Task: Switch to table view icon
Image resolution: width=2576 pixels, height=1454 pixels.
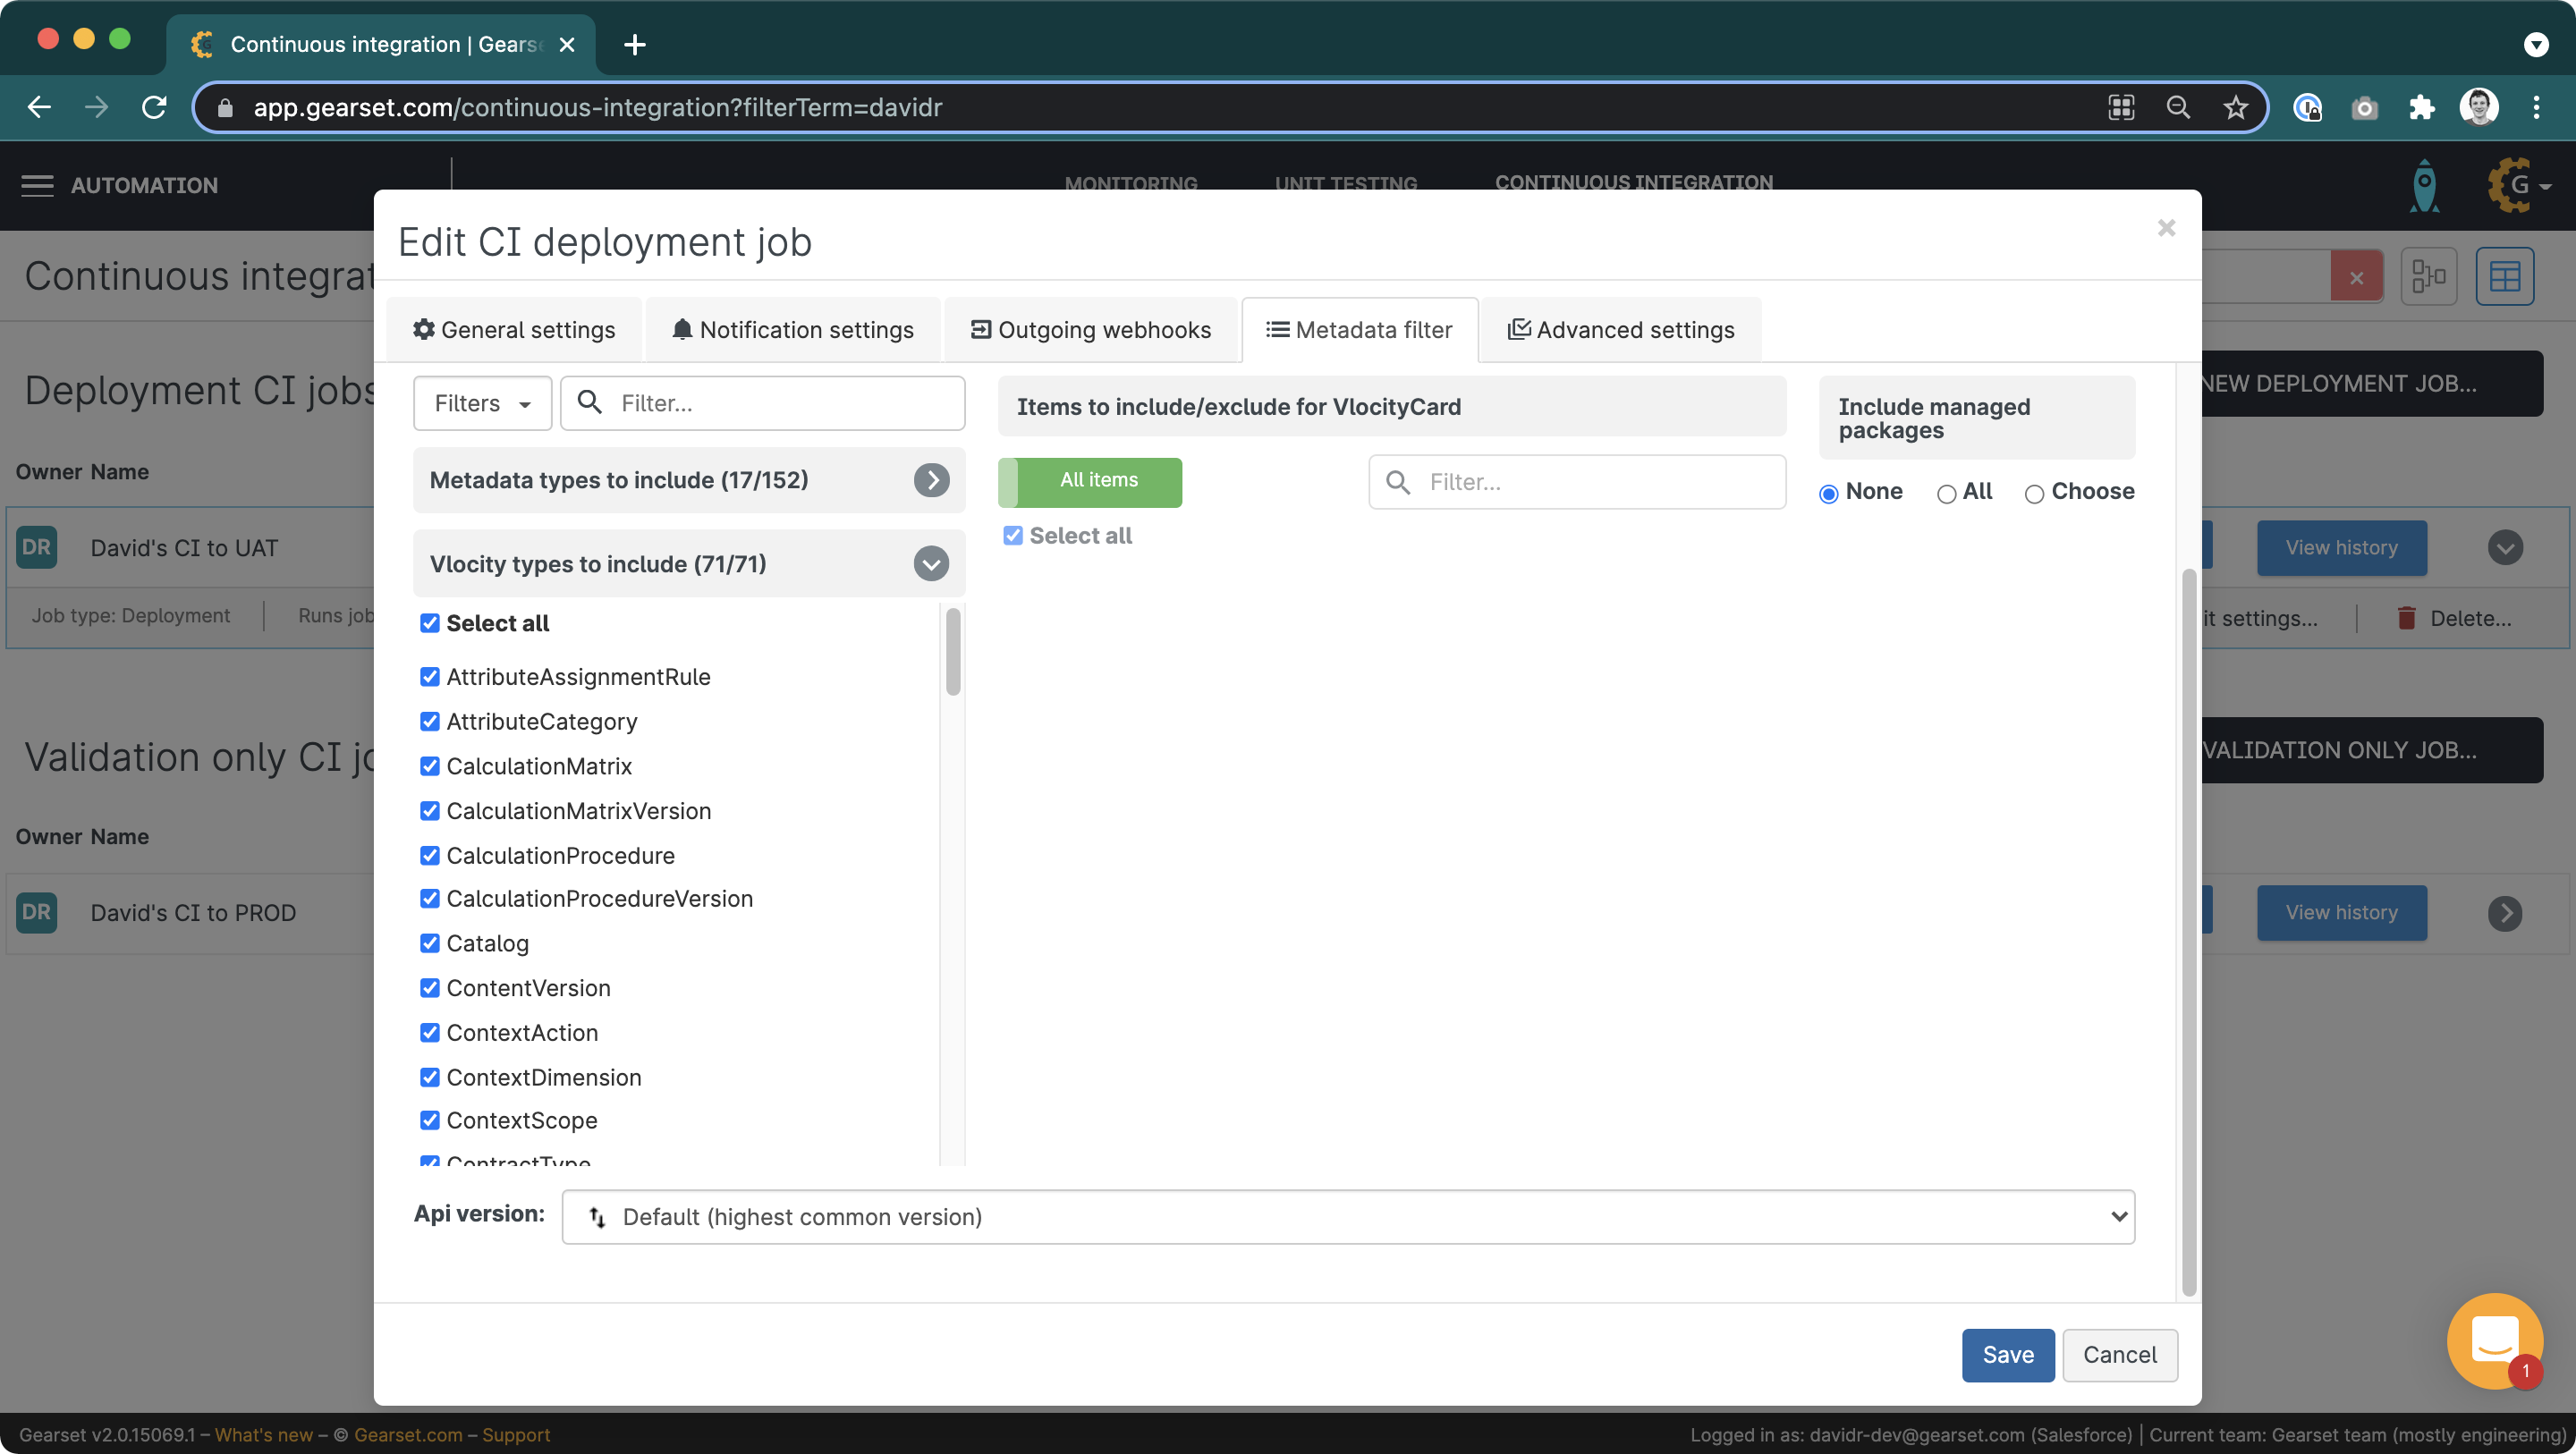Action: coord(2504,276)
